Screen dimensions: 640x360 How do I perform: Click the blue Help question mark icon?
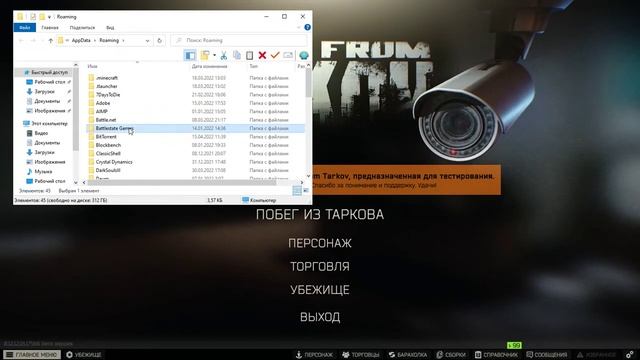pyautogui.click(x=307, y=27)
